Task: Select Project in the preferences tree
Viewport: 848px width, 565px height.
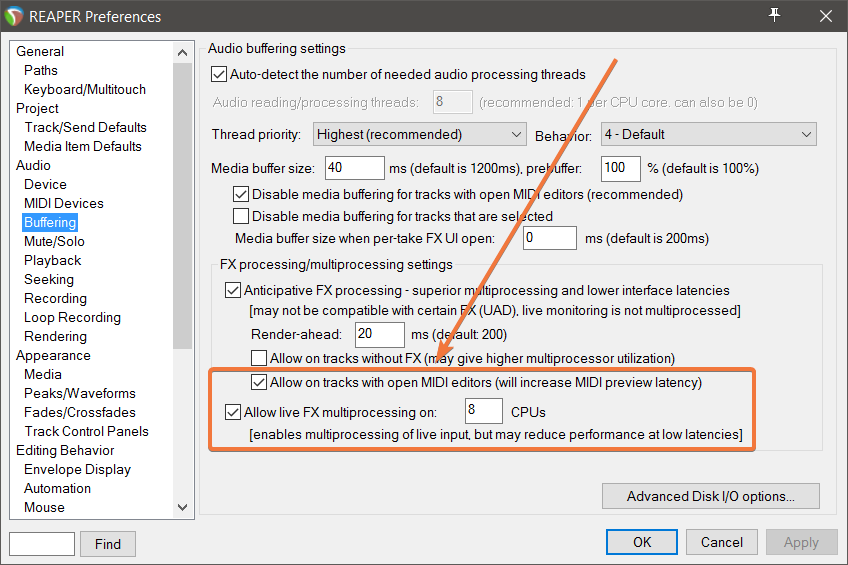Action: [37, 108]
